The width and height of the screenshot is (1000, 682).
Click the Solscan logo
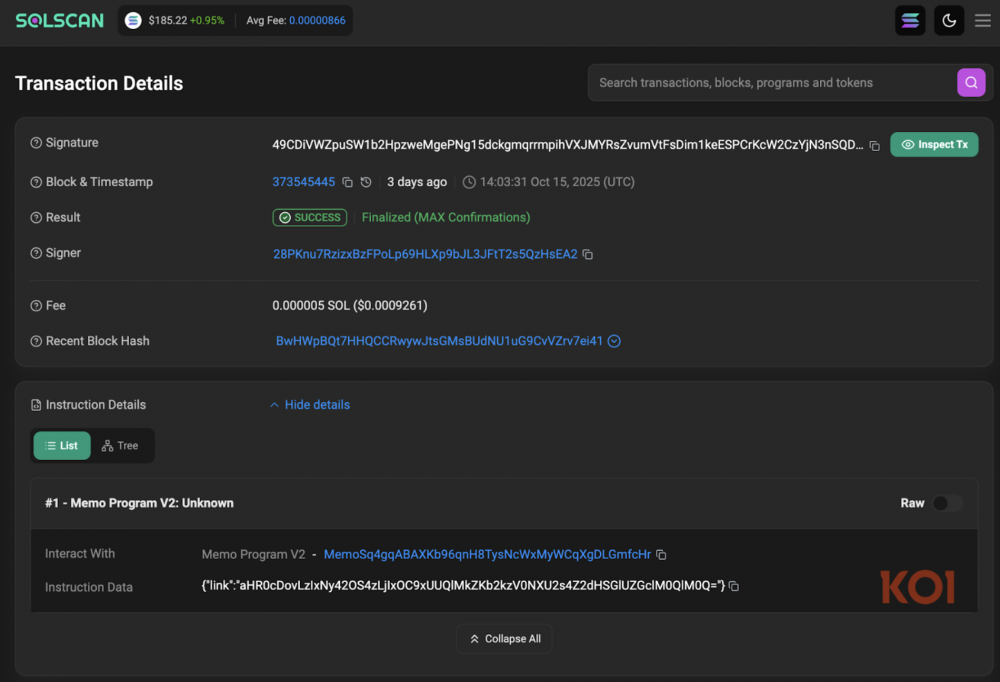pyautogui.click(x=60, y=20)
